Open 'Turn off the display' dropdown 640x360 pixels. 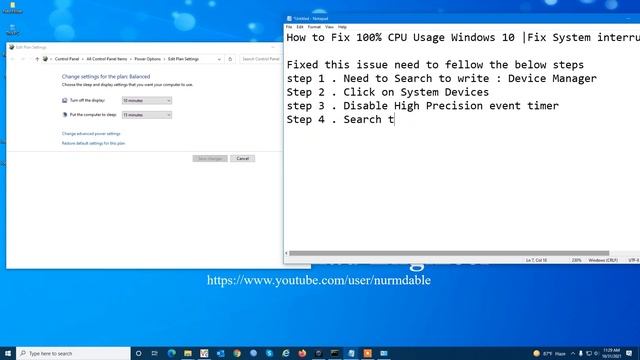147,100
